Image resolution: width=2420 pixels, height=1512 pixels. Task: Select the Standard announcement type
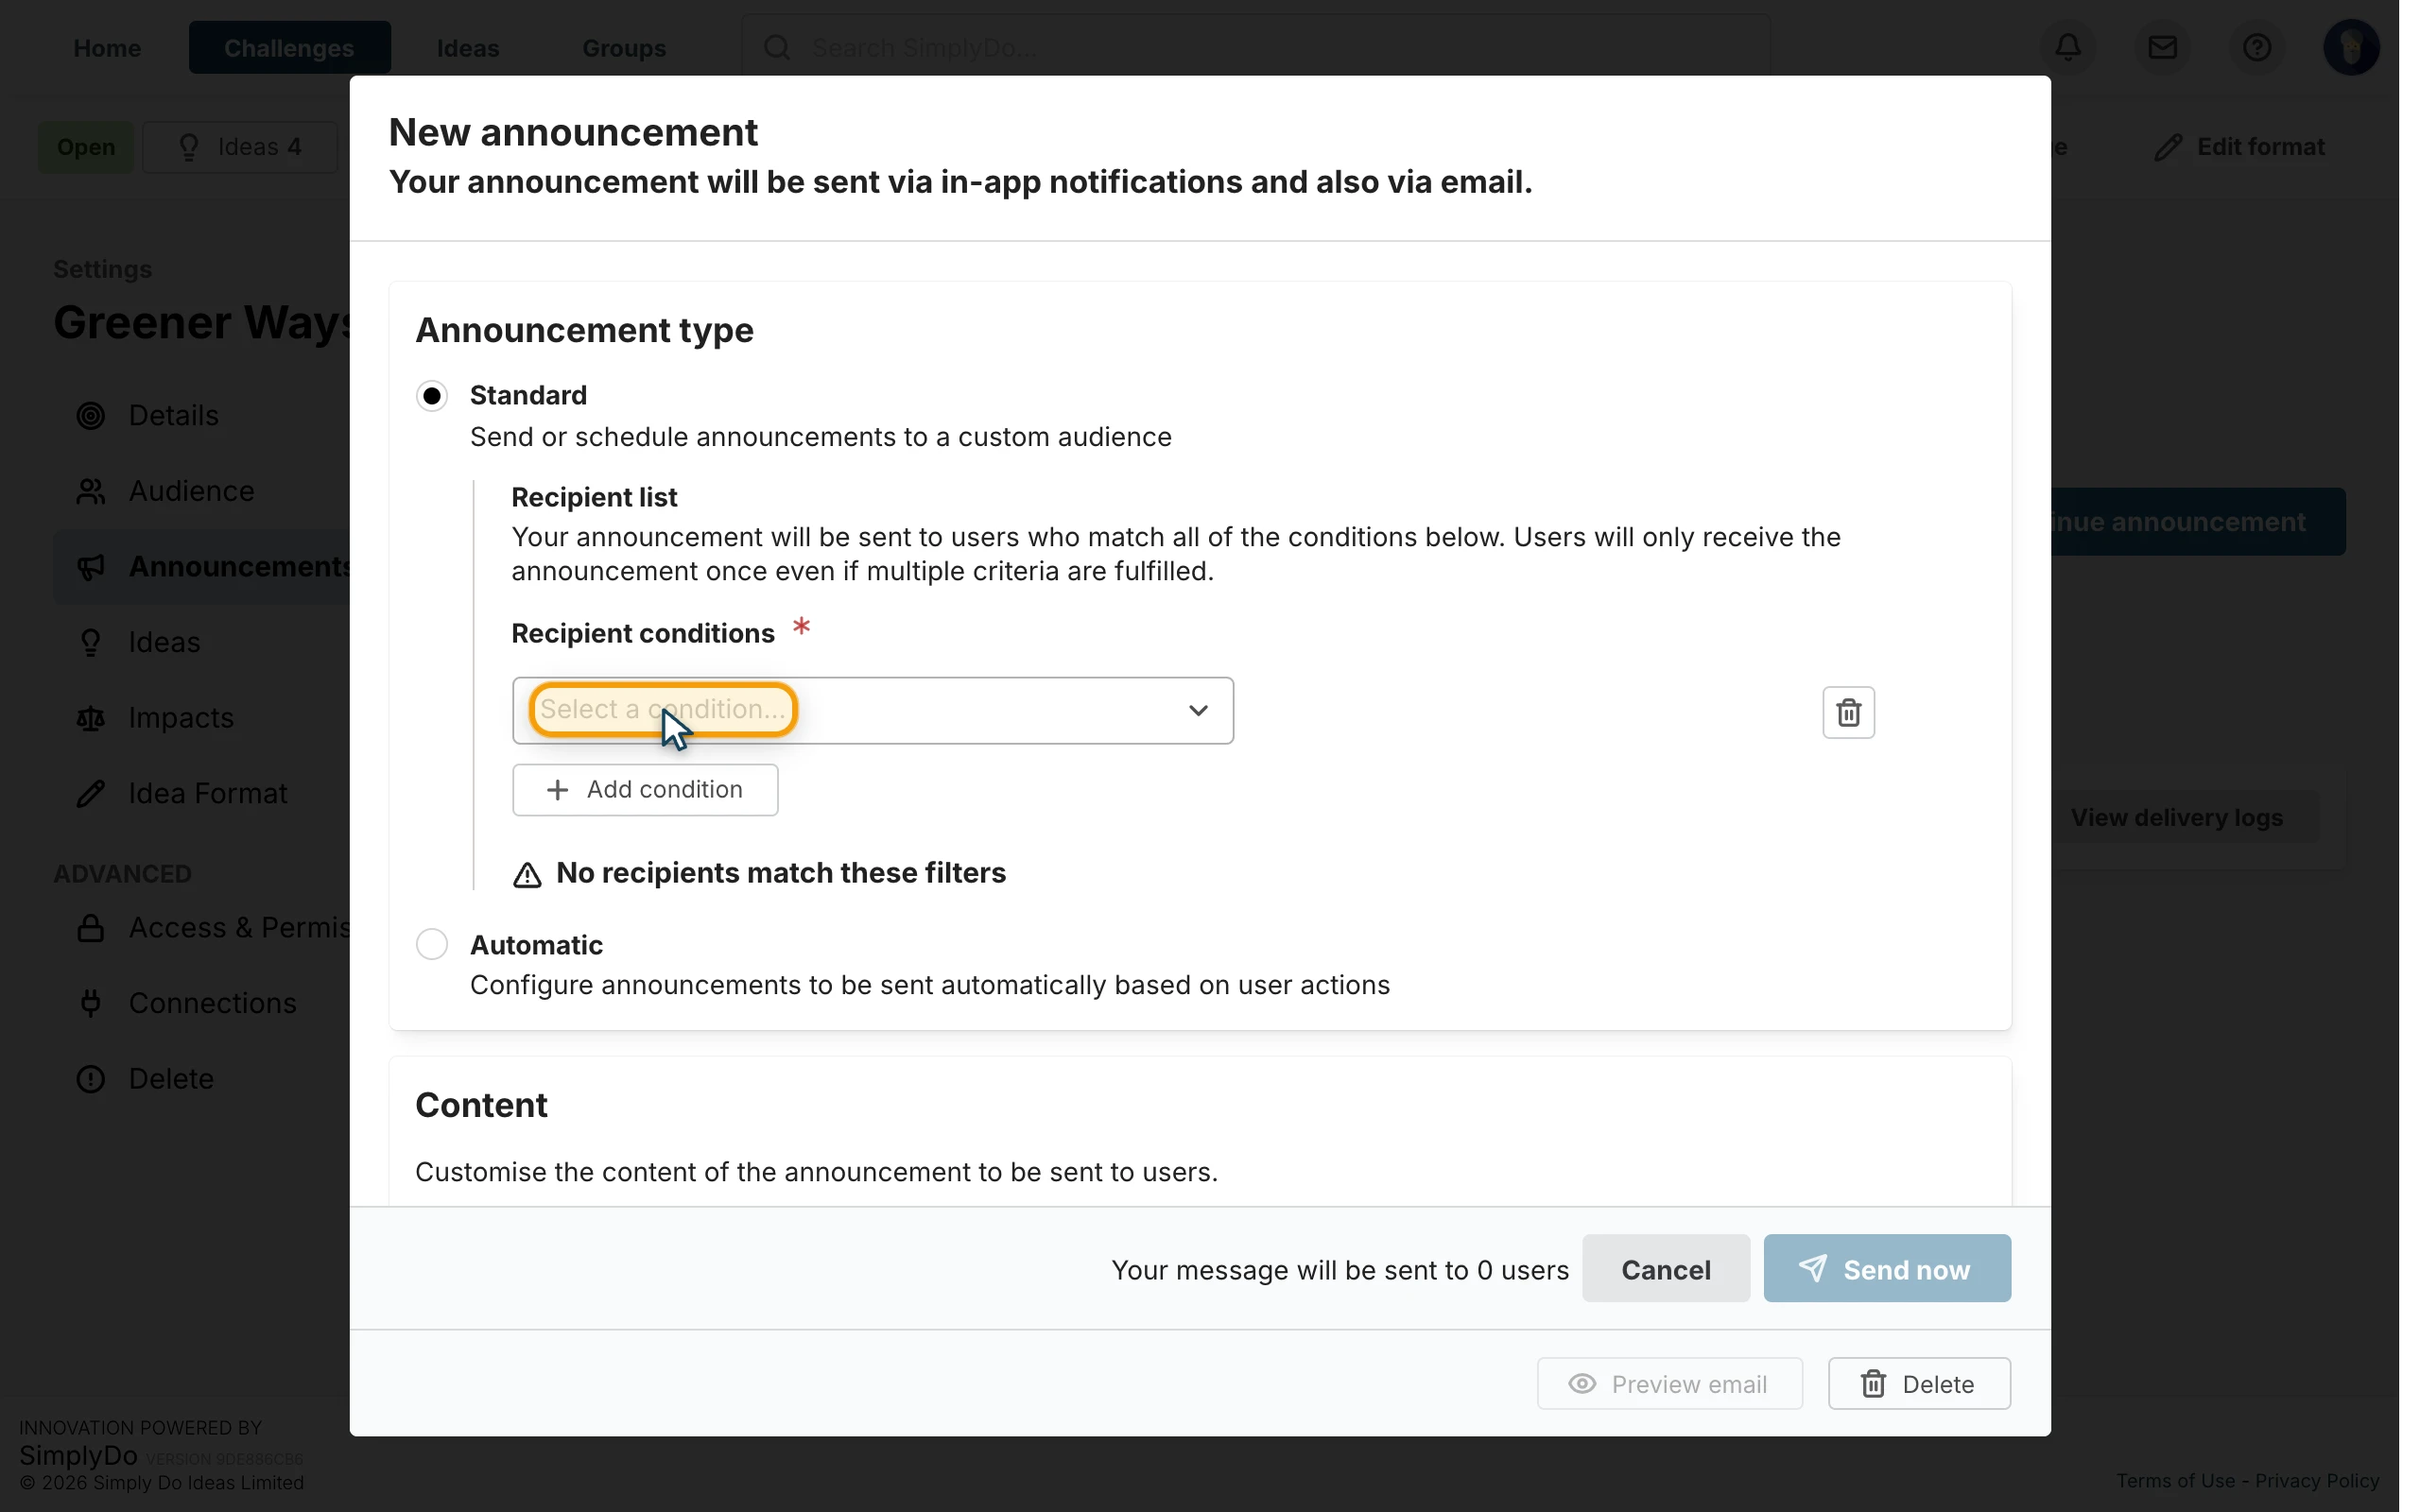pos(432,396)
